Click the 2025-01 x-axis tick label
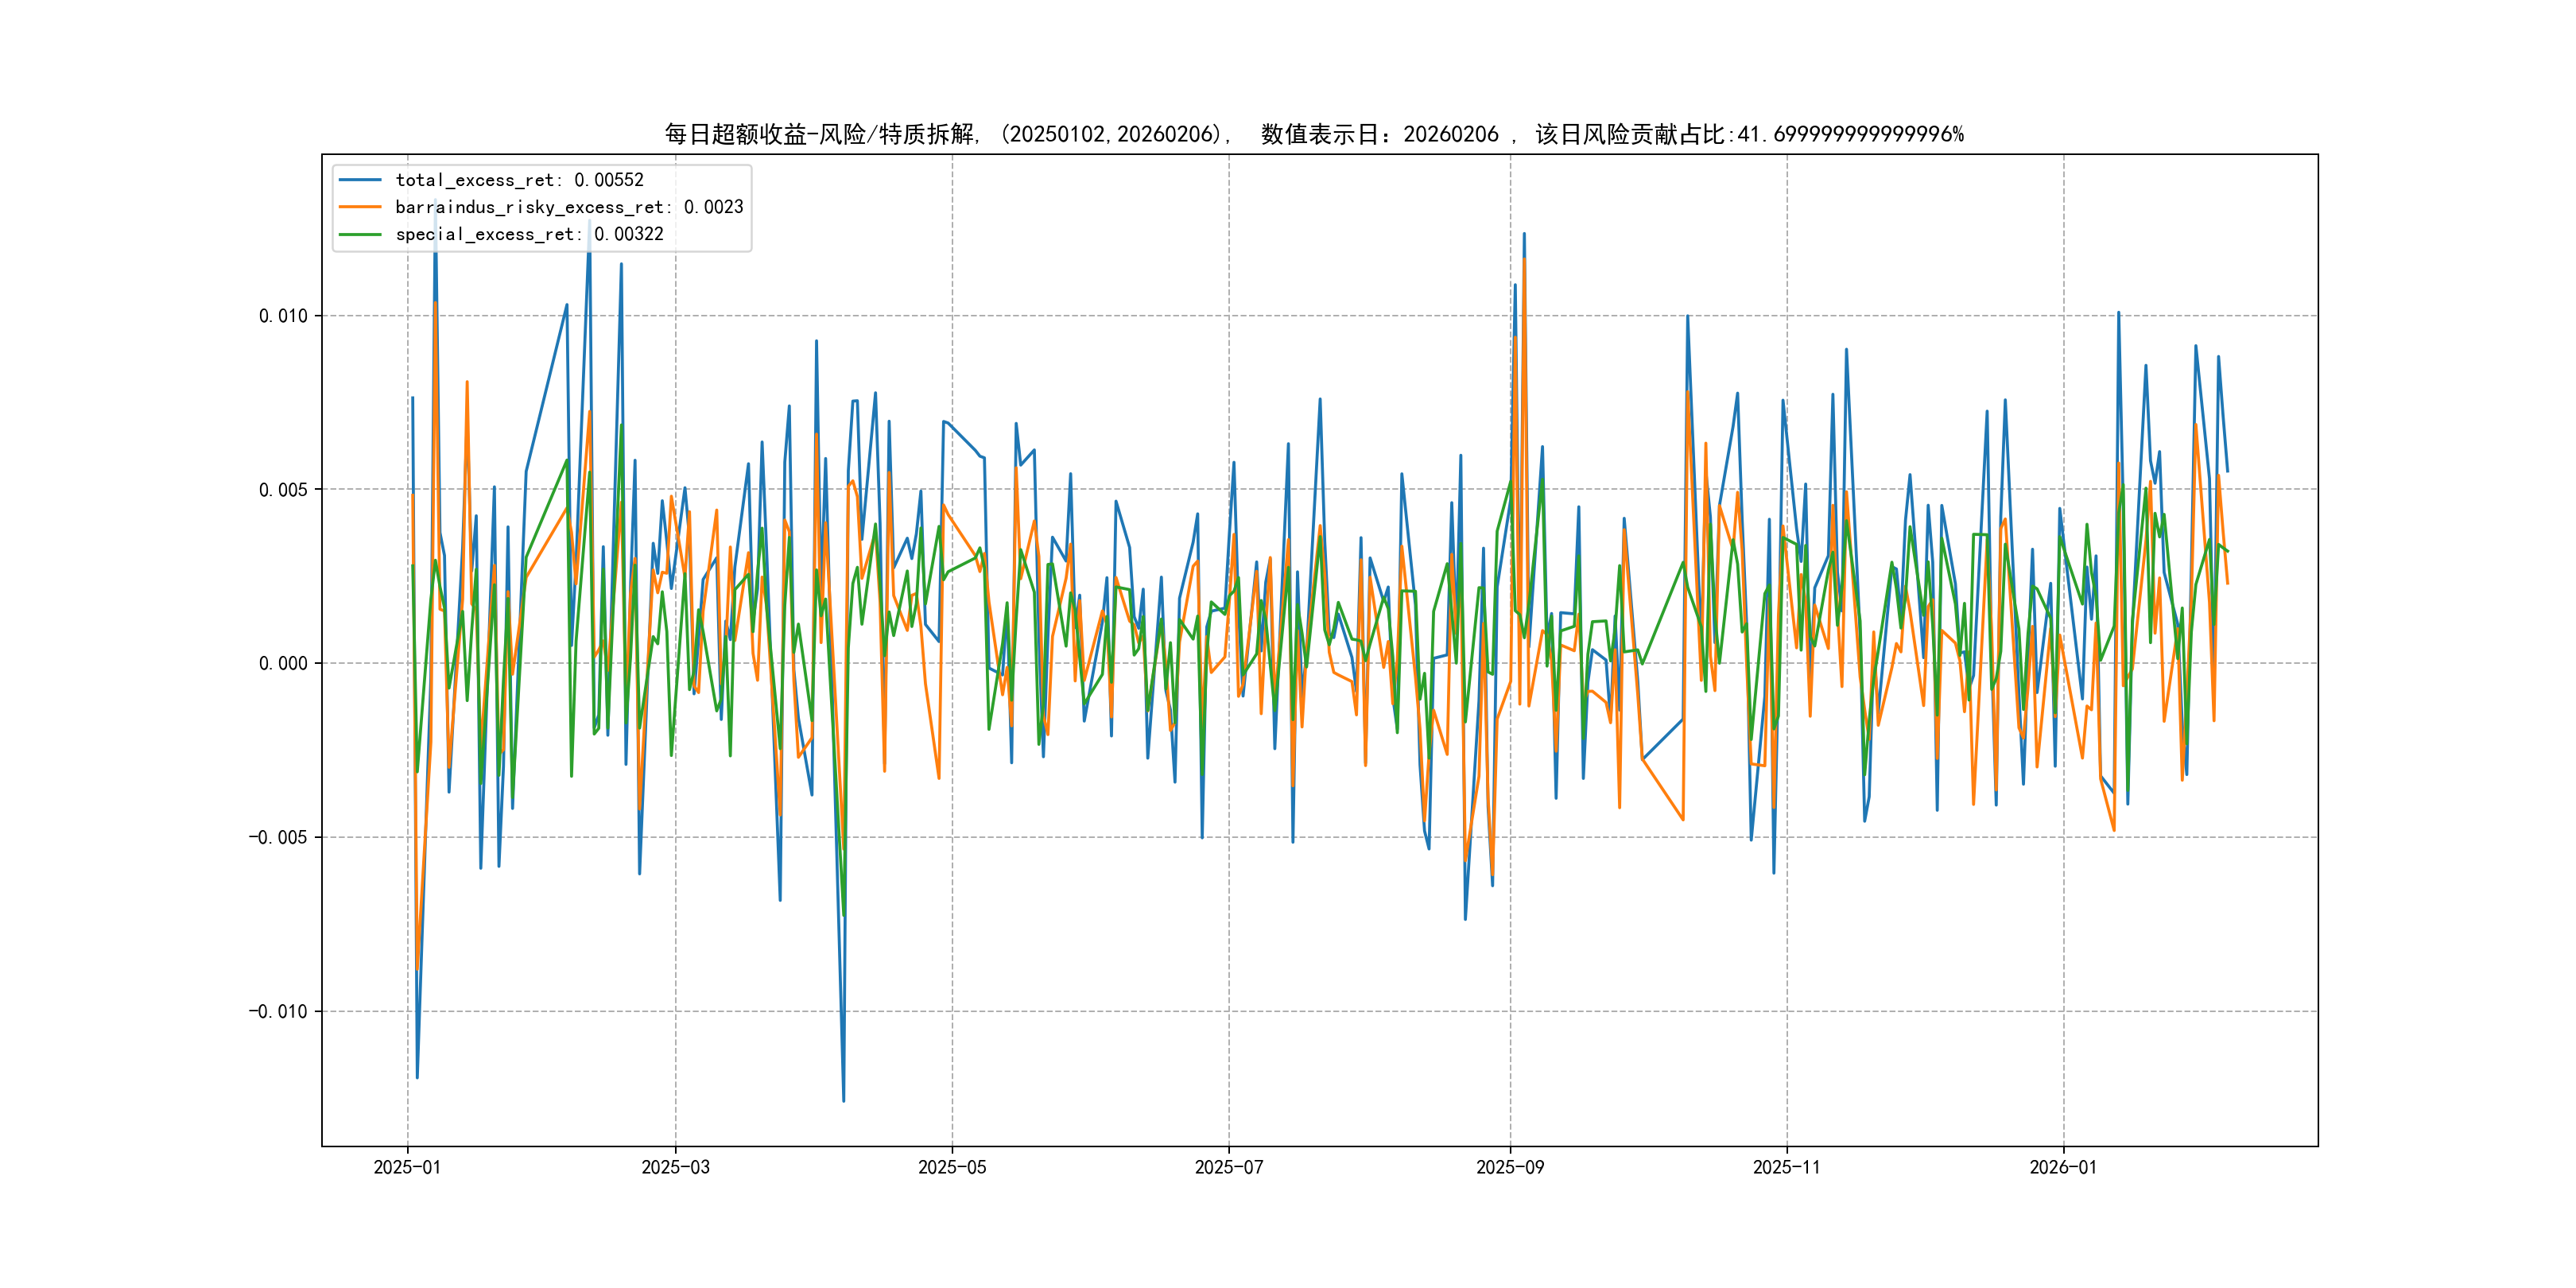Screen dimensions: 2576x1288 click(407, 1167)
